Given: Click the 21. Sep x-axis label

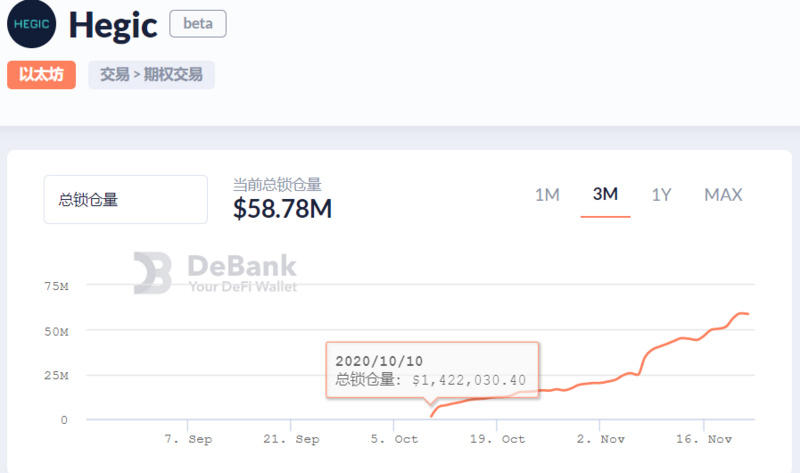Looking at the screenshot, I should 291,439.
